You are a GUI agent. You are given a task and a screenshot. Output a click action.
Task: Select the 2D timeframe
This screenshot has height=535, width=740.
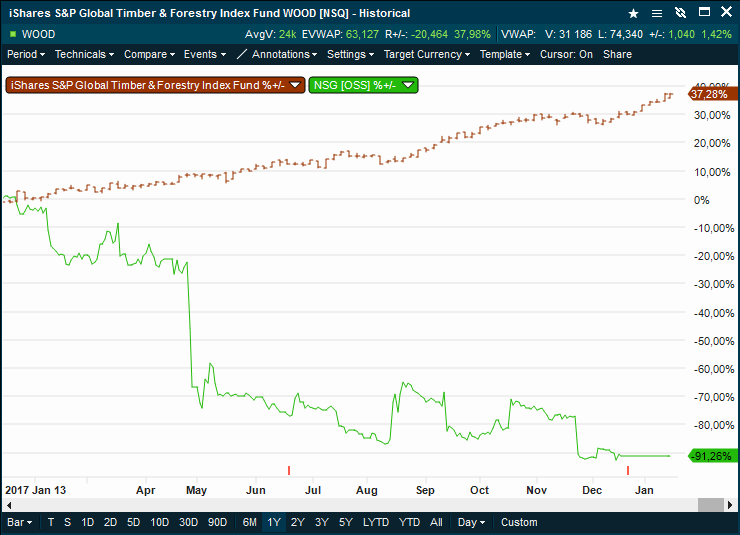coord(110,522)
